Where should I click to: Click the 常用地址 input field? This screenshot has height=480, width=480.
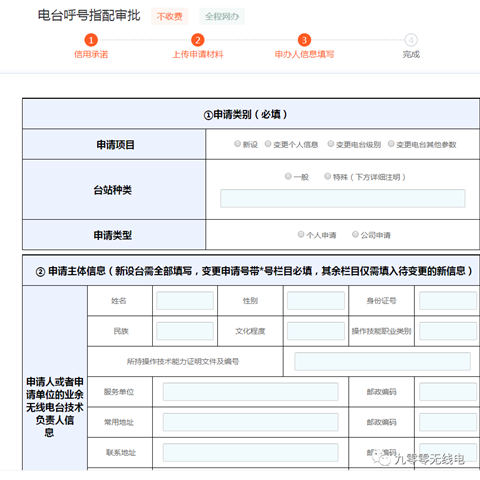(x=251, y=422)
